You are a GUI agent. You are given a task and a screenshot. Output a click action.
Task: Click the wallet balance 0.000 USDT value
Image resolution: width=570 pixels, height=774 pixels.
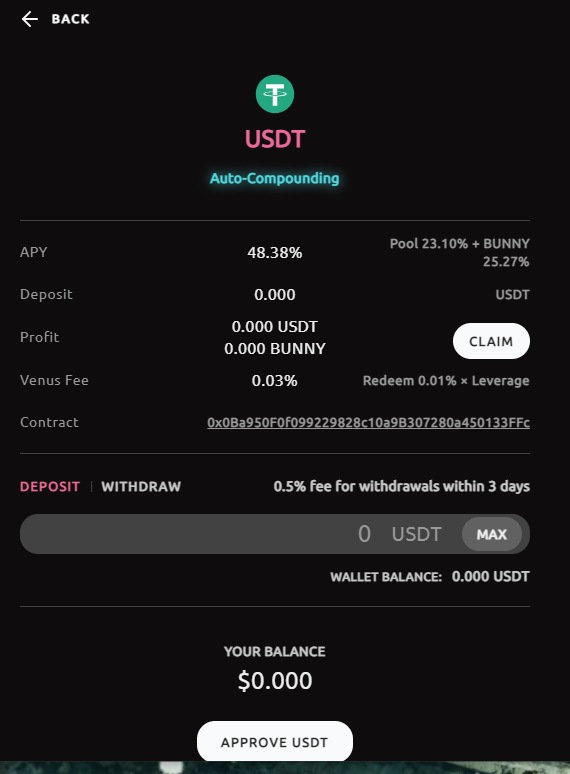point(491,577)
